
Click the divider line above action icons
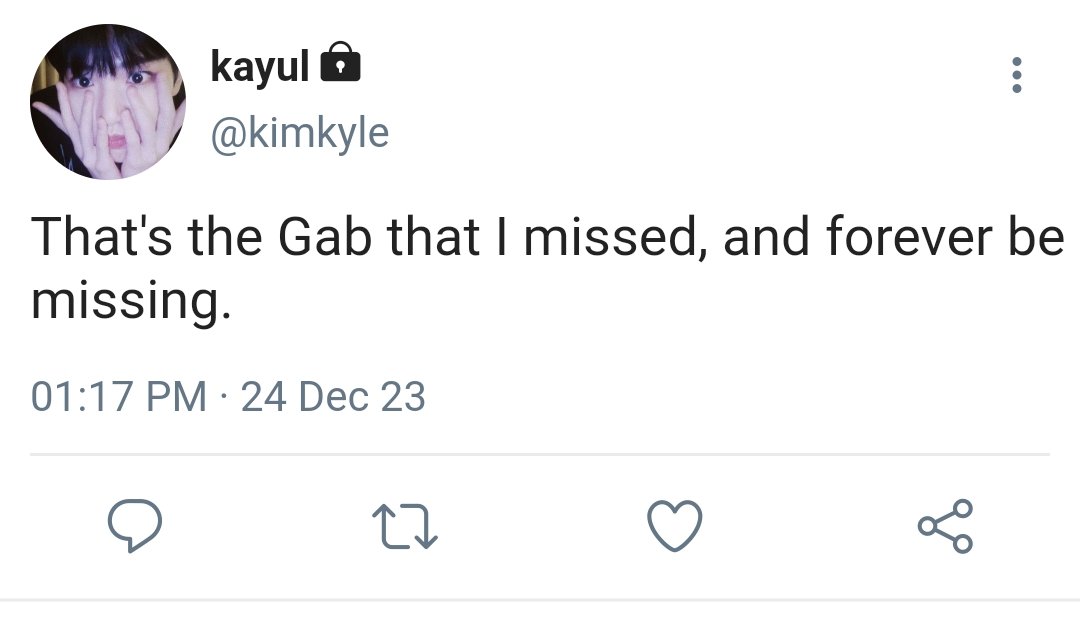tap(540, 455)
